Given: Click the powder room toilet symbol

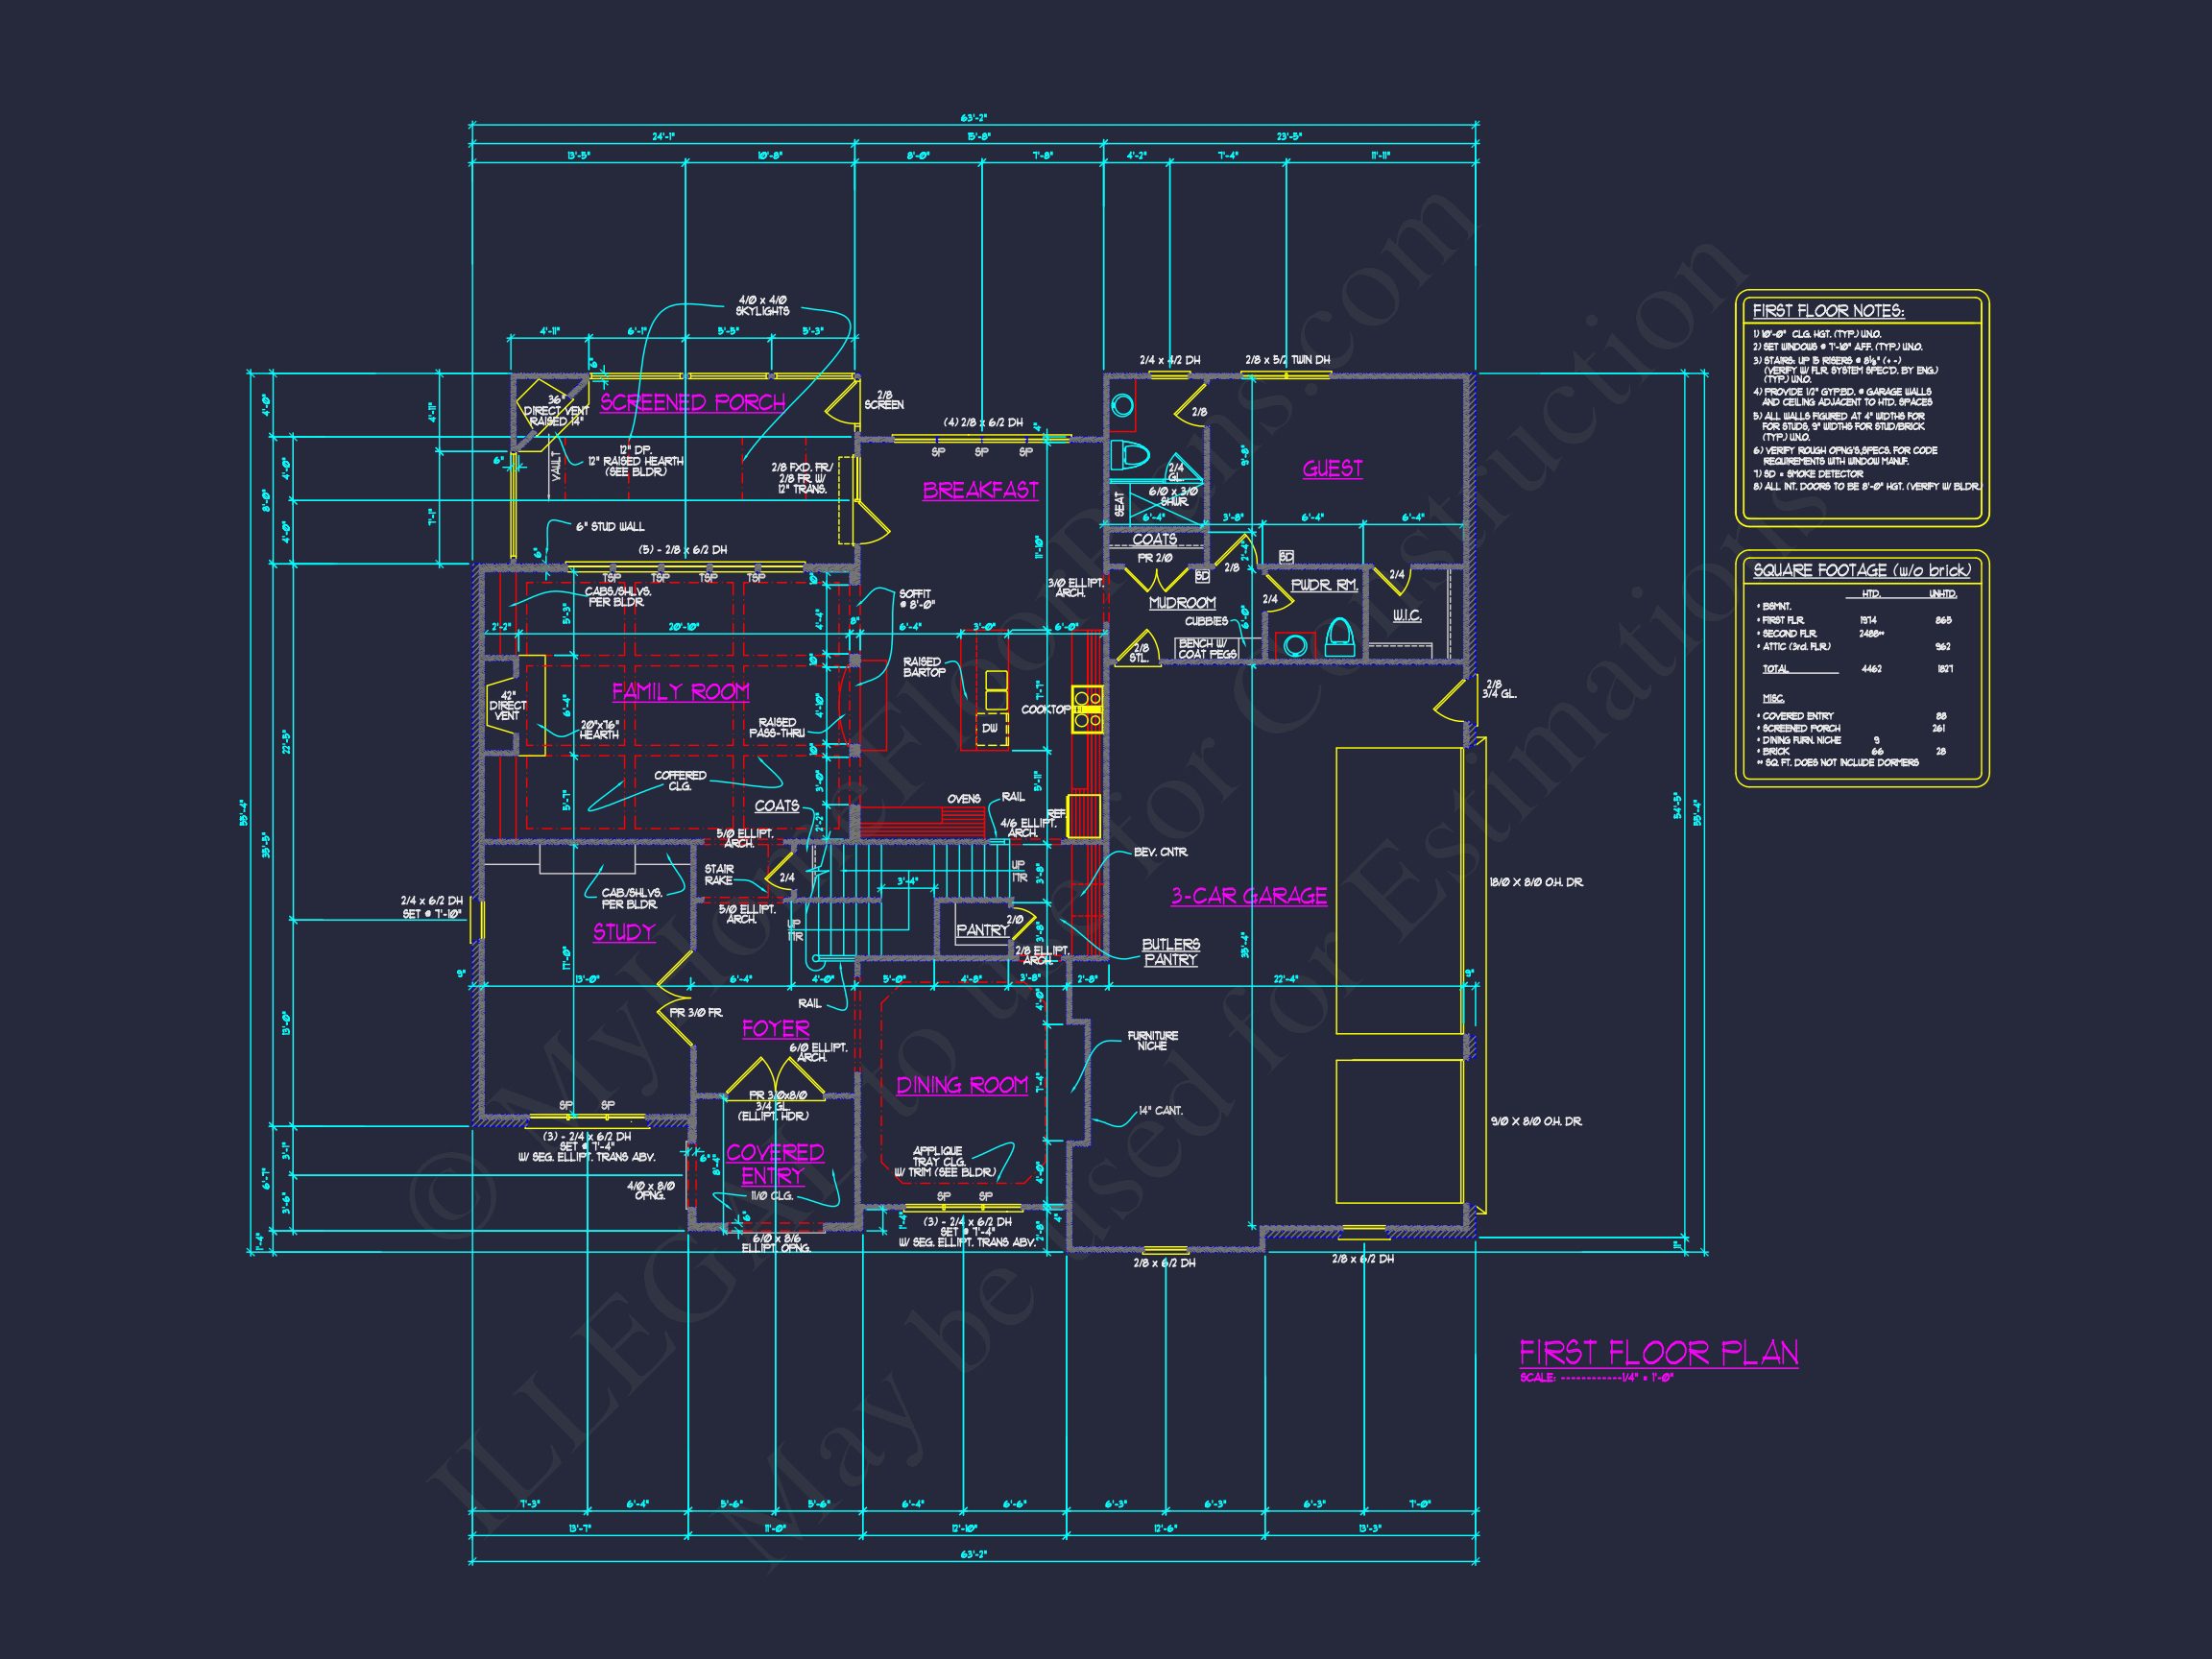Looking at the screenshot, I should tap(1339, 637).
